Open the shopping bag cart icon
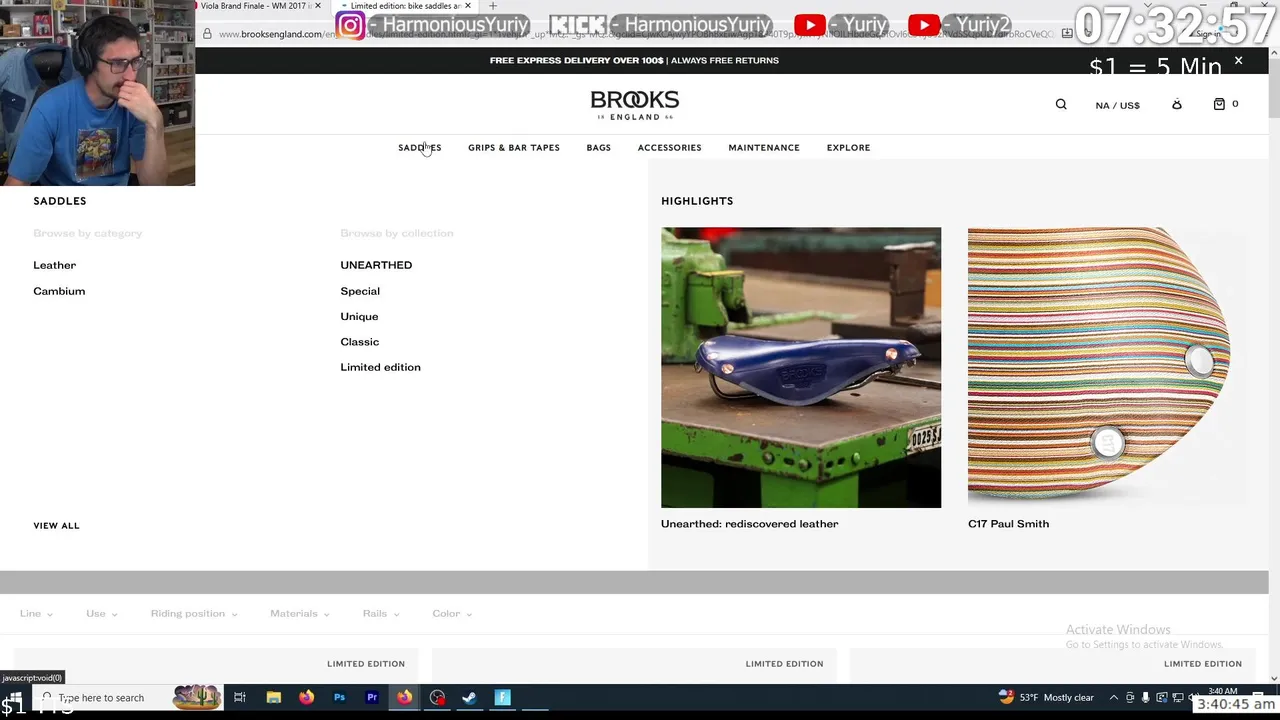Viewport: 1280px width, 720px height. click(1219, 104)
